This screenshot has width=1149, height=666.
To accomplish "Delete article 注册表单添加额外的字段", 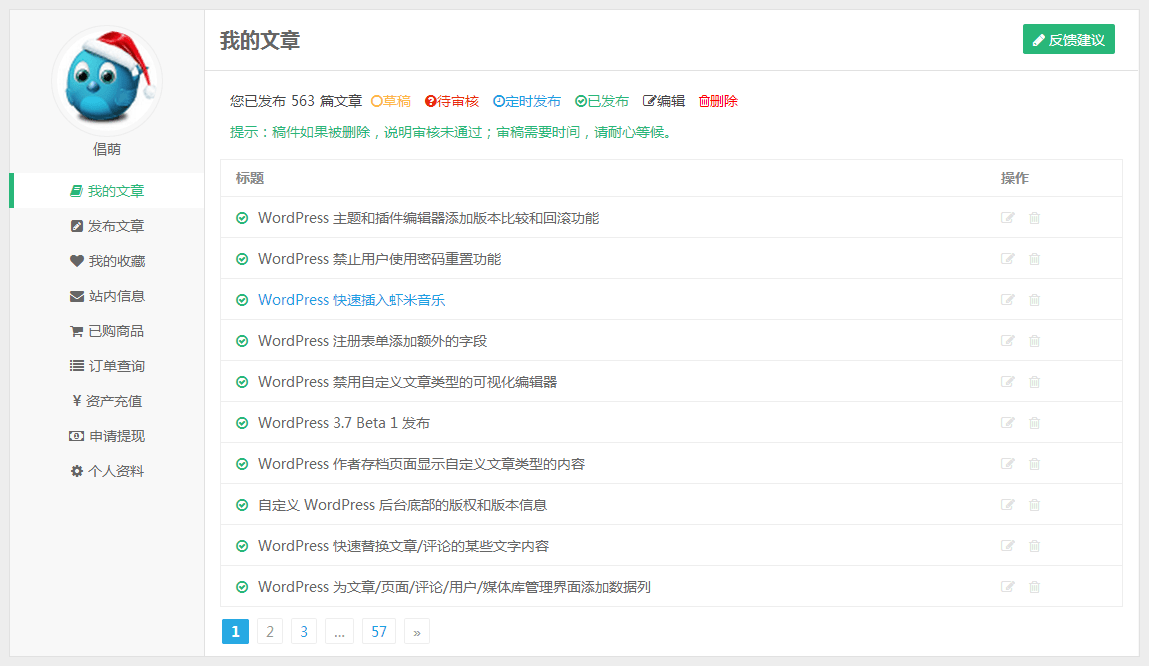I will pos(1034,341).
